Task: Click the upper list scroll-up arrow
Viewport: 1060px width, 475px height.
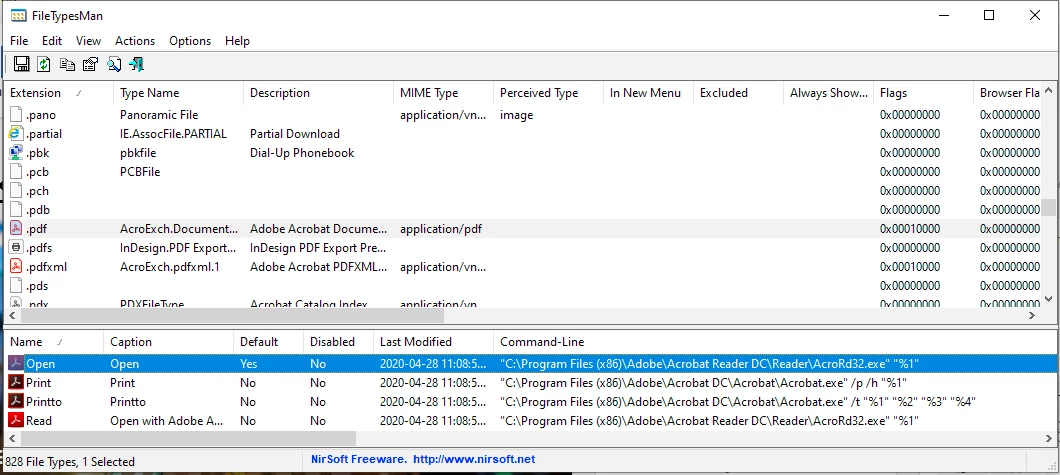Action: (x=1049, y=91)
